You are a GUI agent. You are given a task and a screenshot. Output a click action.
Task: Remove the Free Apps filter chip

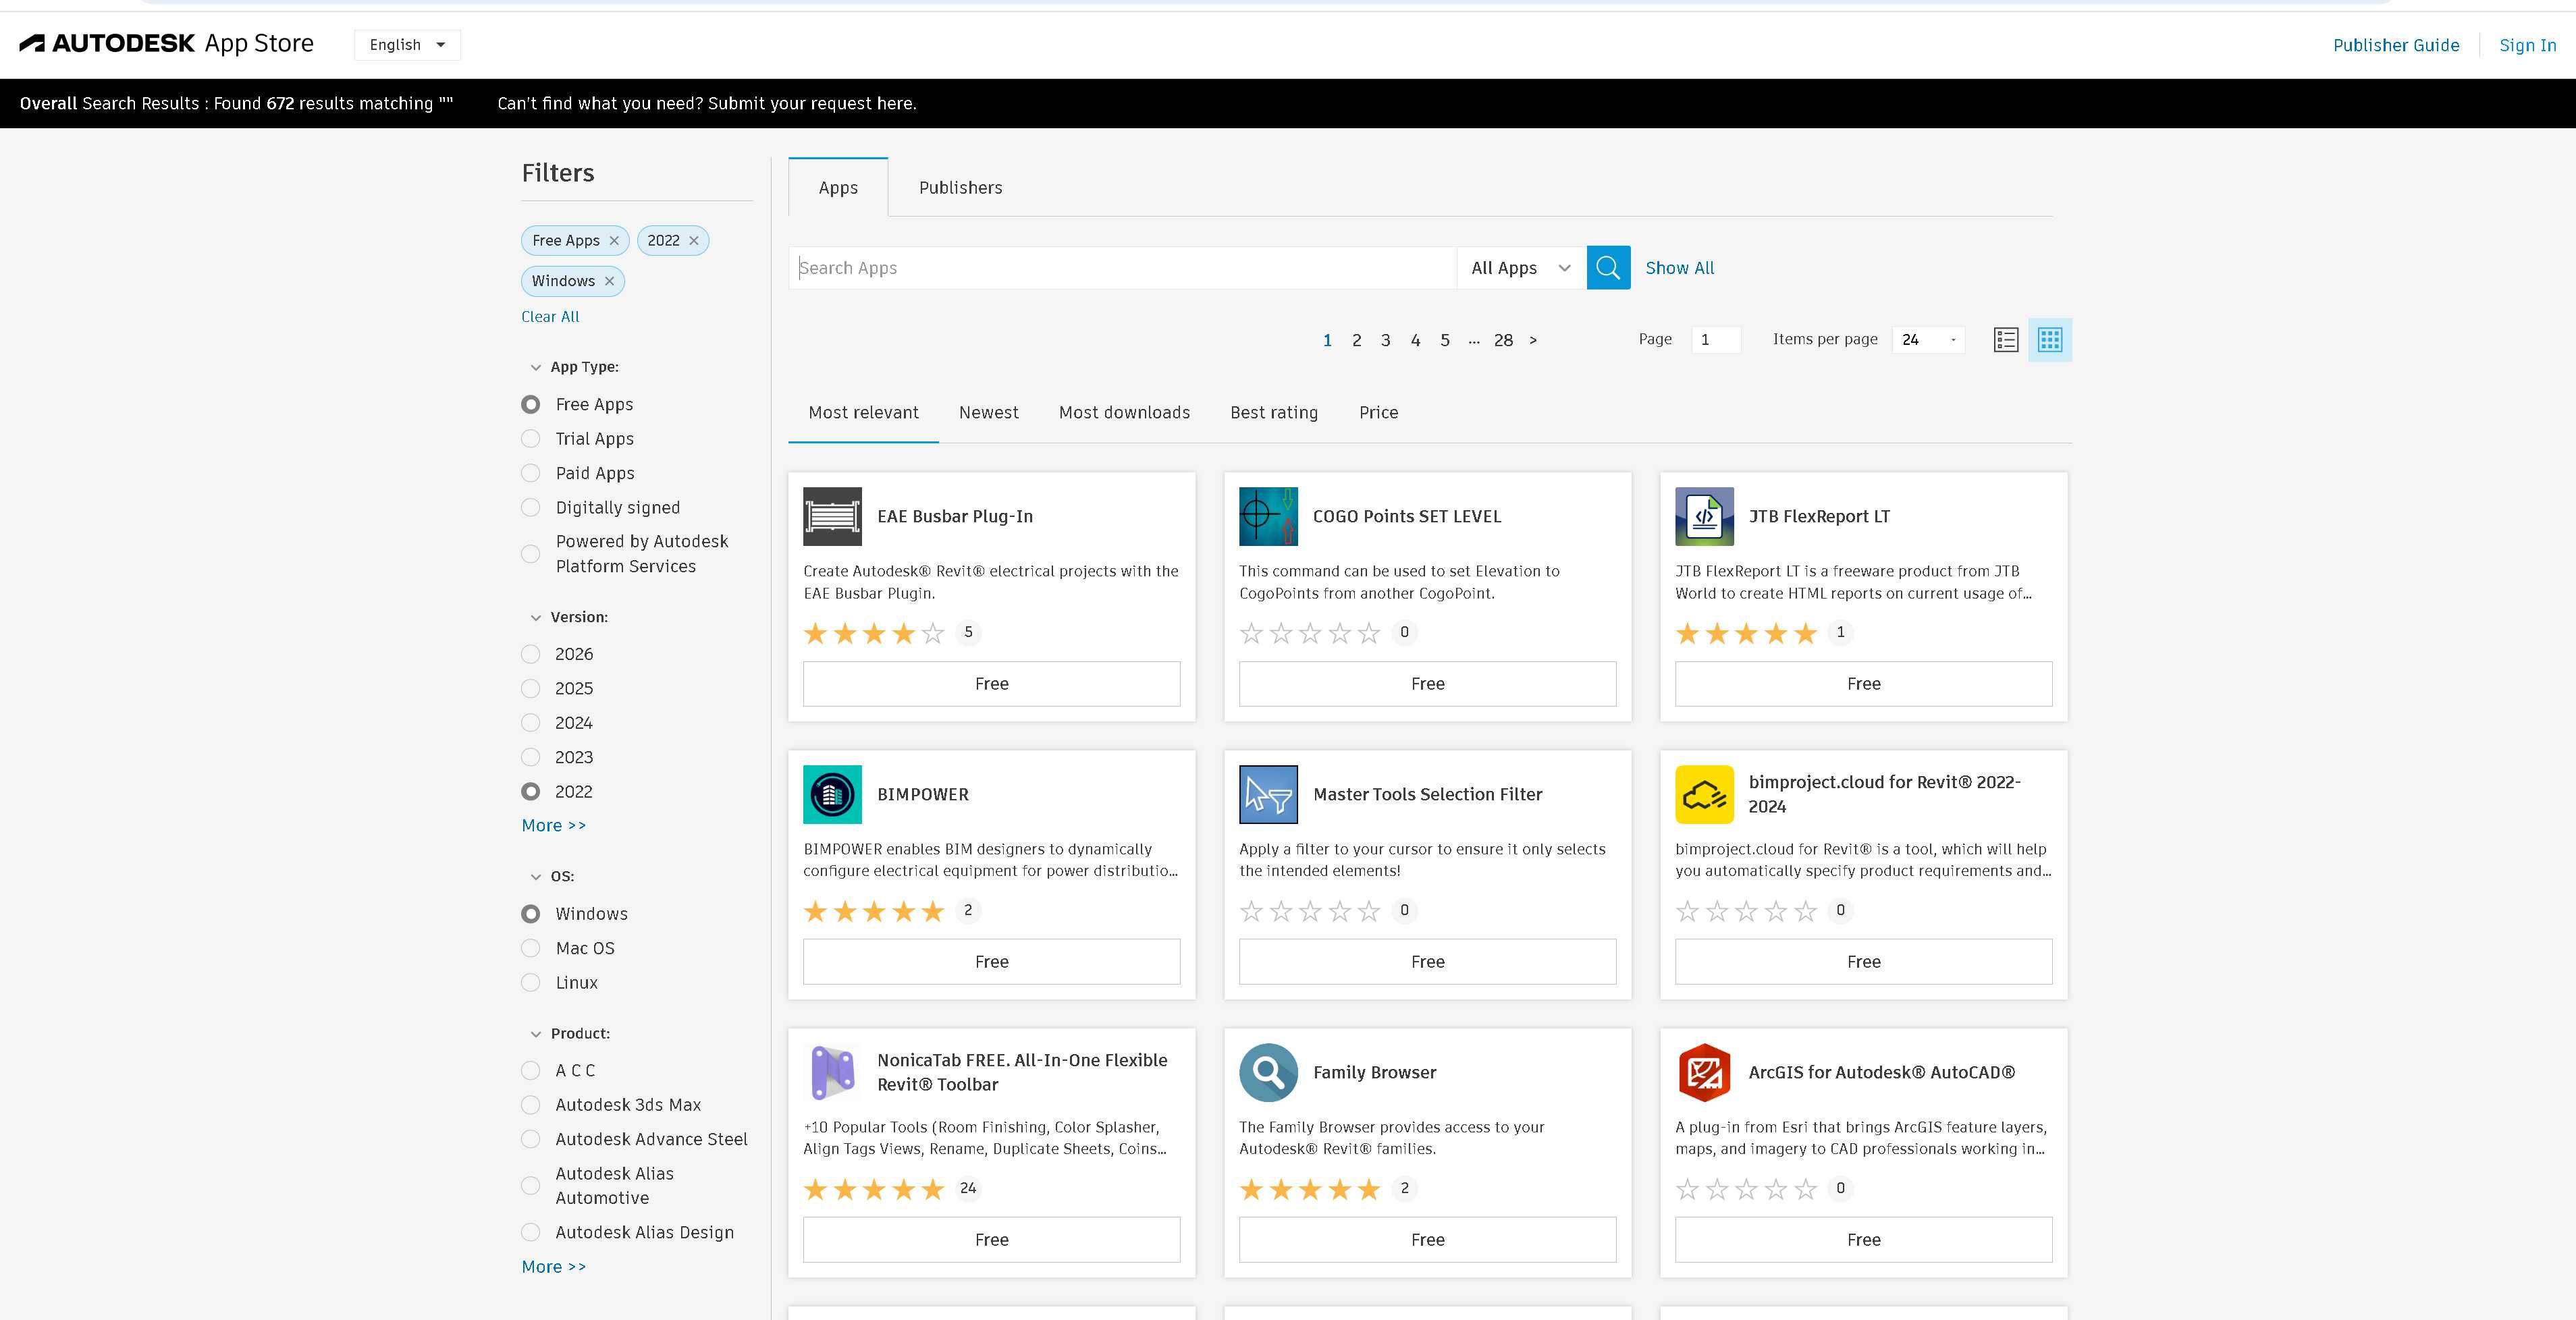(614, 241)
